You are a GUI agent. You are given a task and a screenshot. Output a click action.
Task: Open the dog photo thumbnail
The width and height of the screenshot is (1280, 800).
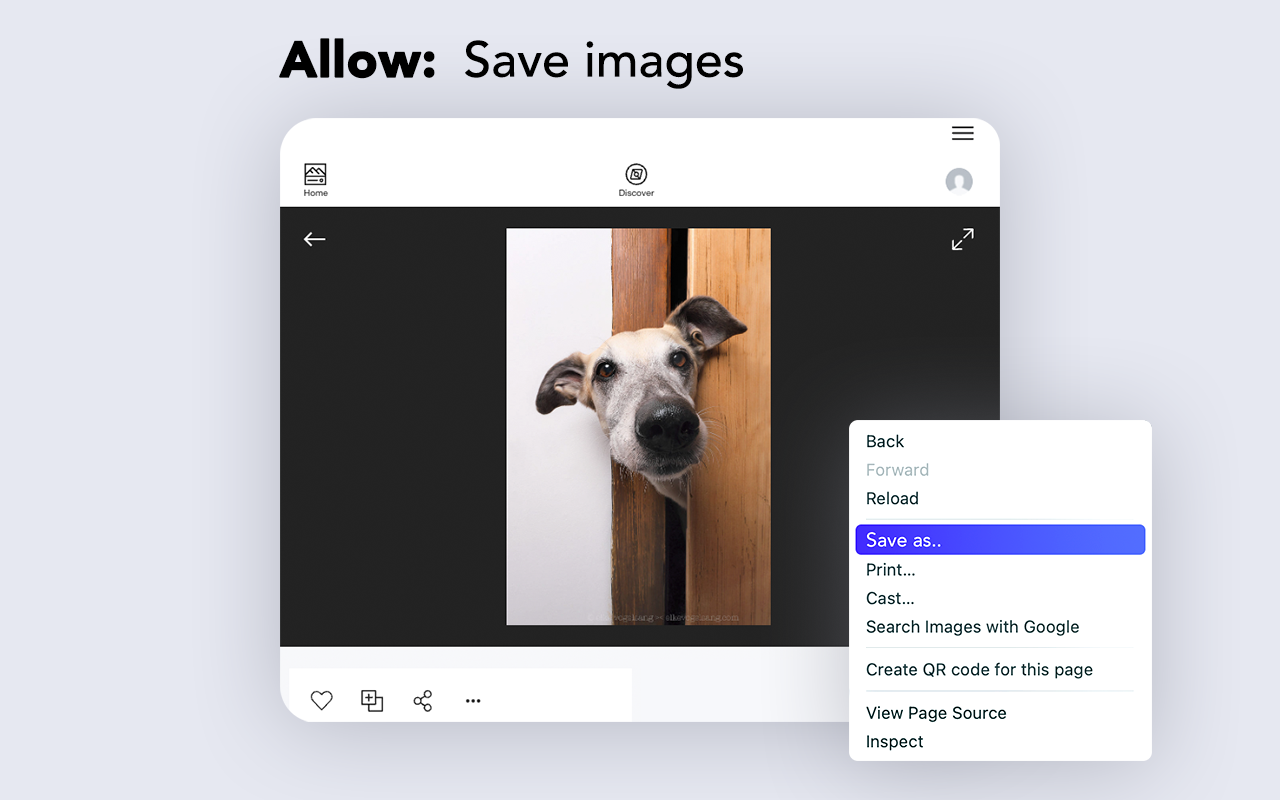[x=638, y=427]
